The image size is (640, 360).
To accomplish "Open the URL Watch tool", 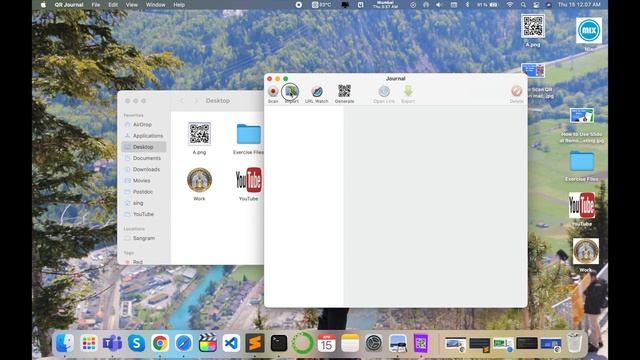I will pyautogui.click(x=317, y=93).
